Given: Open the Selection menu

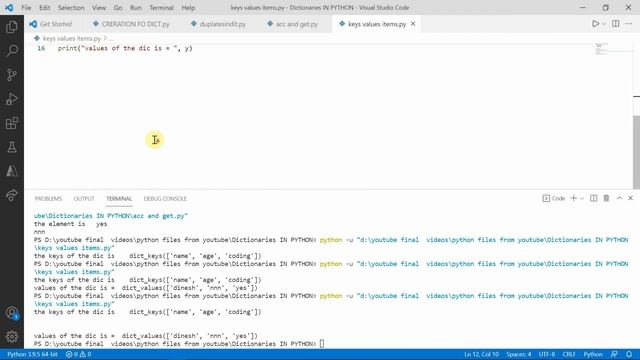Looking at the screenshot, I should (x=71, y=8).
